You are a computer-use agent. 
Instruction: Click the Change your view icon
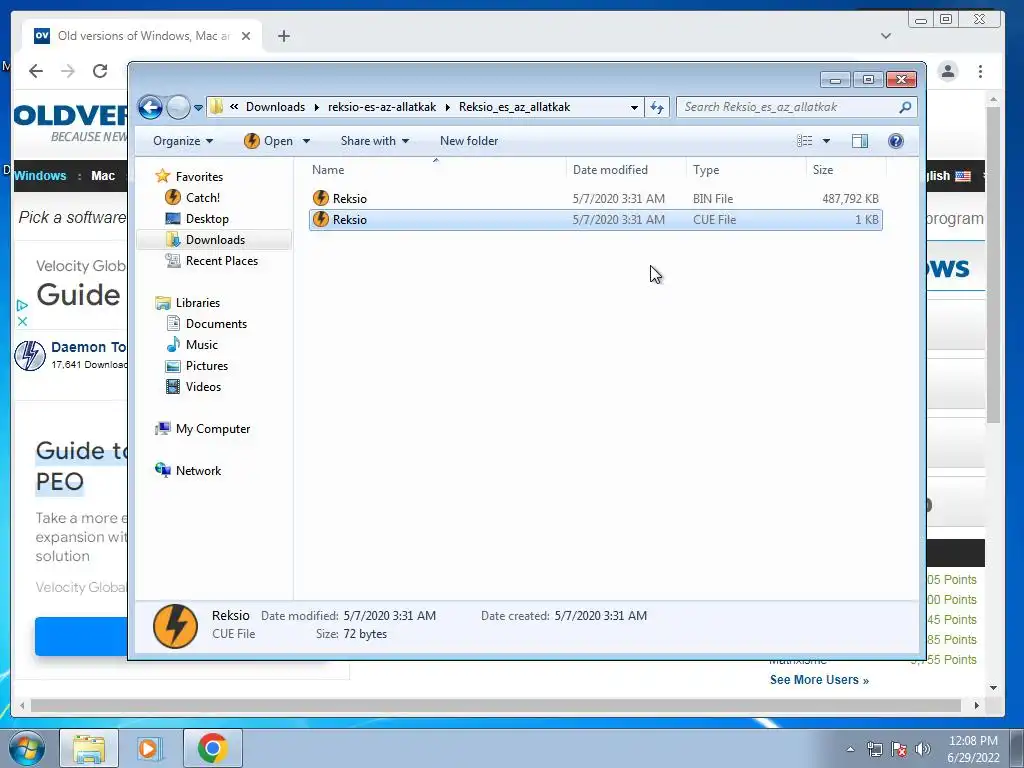(x=805, y=141)
